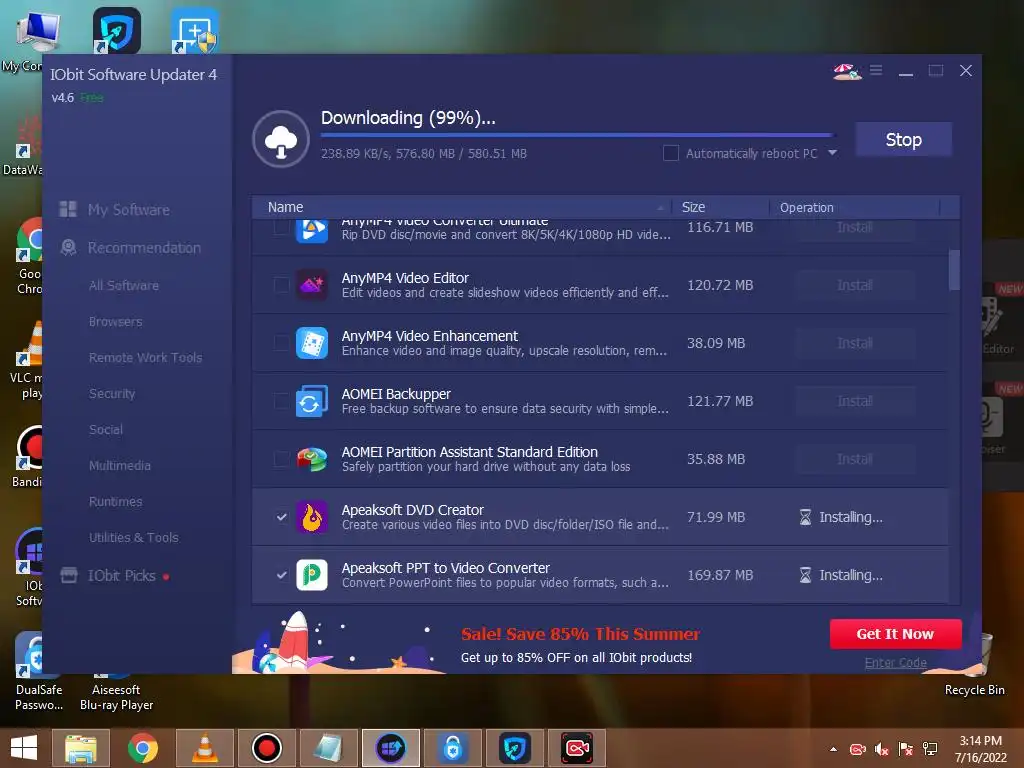Show hidden system tray icons arrow

click(x=833, y=749)
